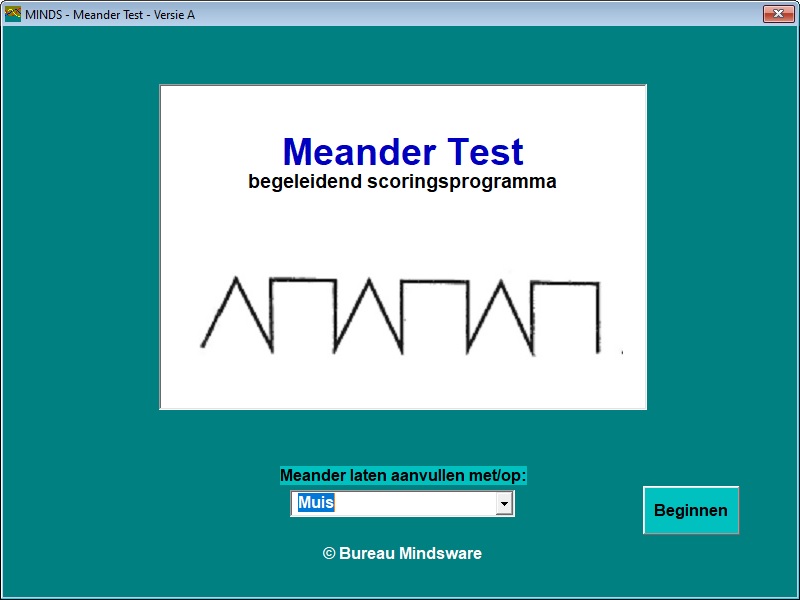Click 'begeleidend scoringsprogramma' subtitle

(x=402, y=182)
